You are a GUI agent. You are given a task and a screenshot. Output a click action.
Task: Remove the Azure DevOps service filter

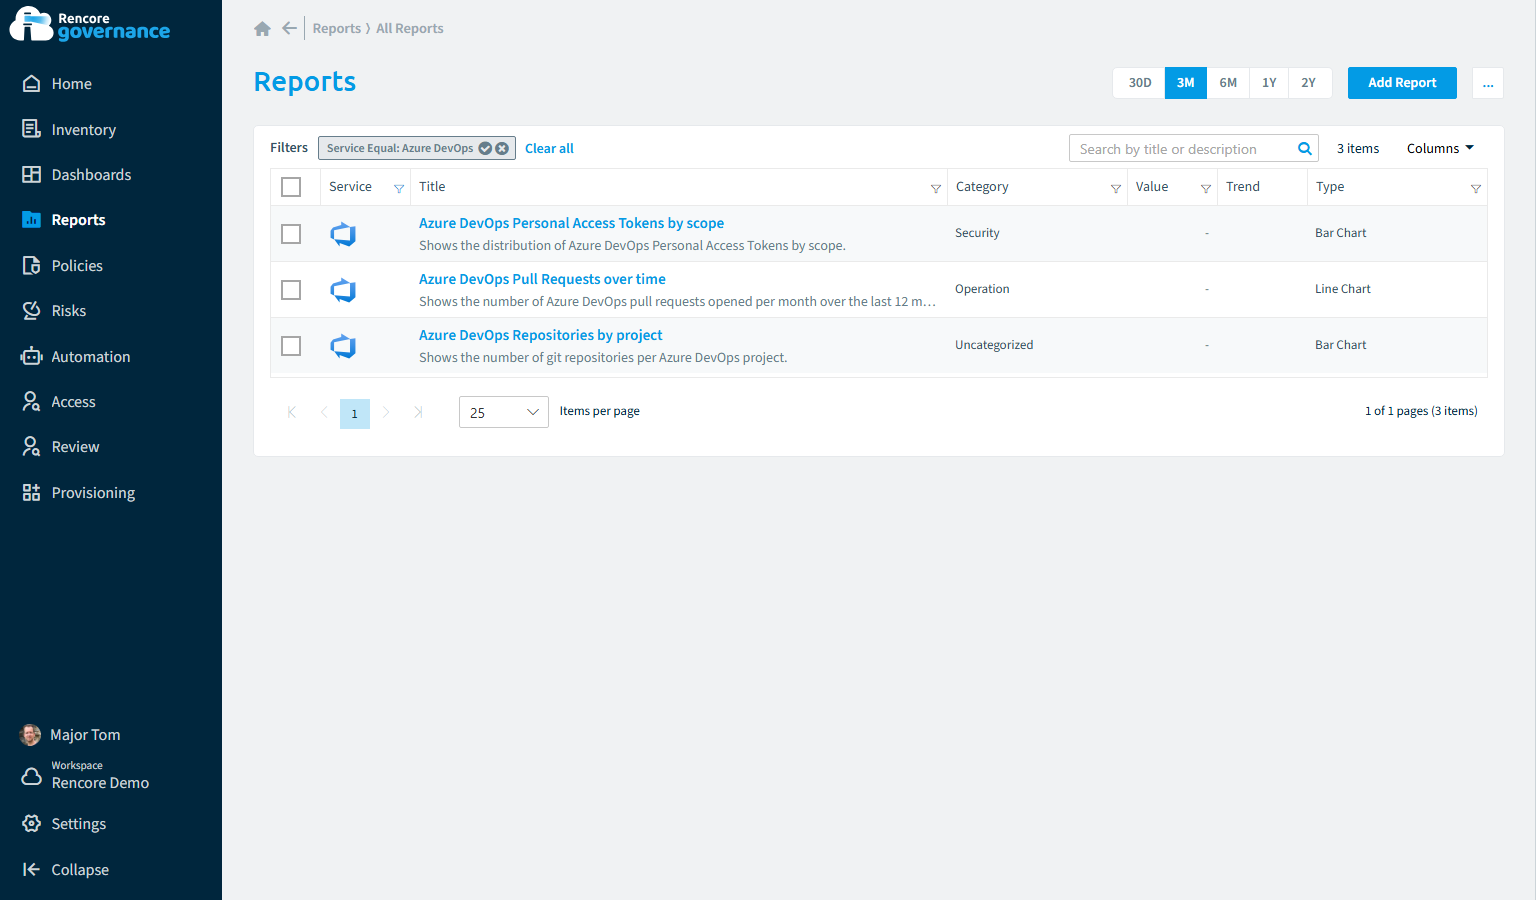pos(502,148)
